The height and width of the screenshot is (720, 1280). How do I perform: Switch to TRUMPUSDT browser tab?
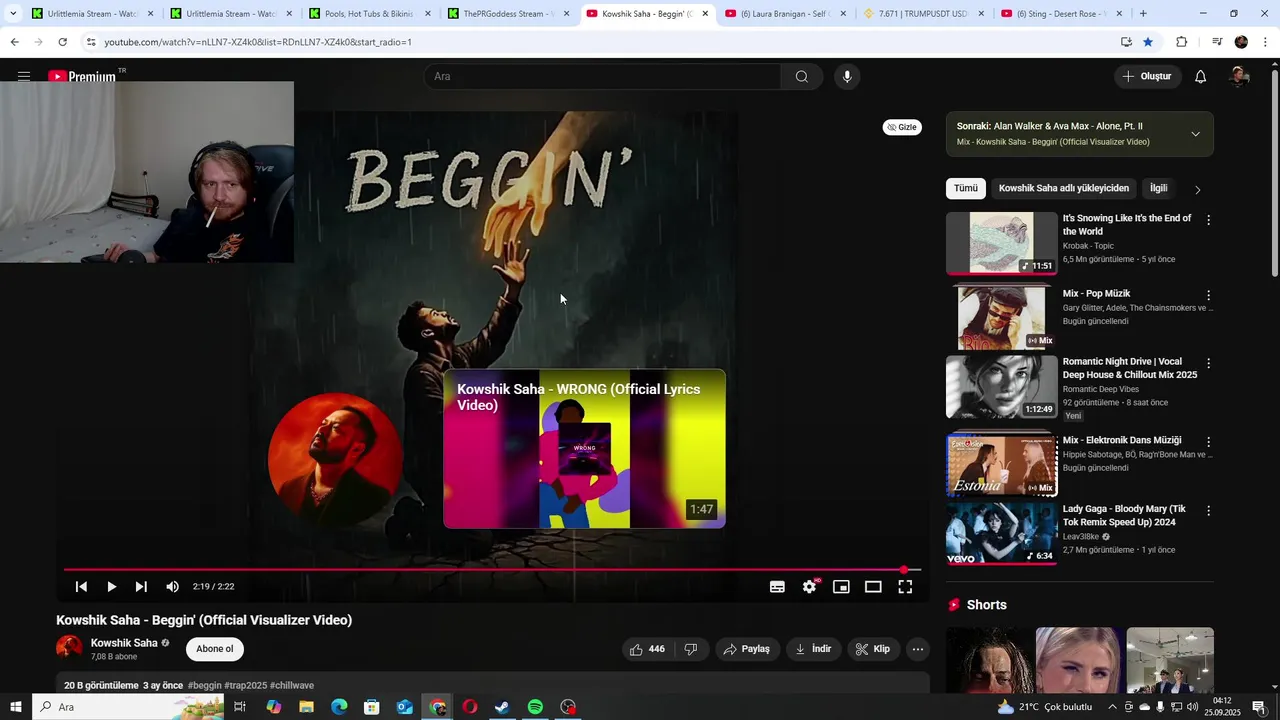[923, 14]
